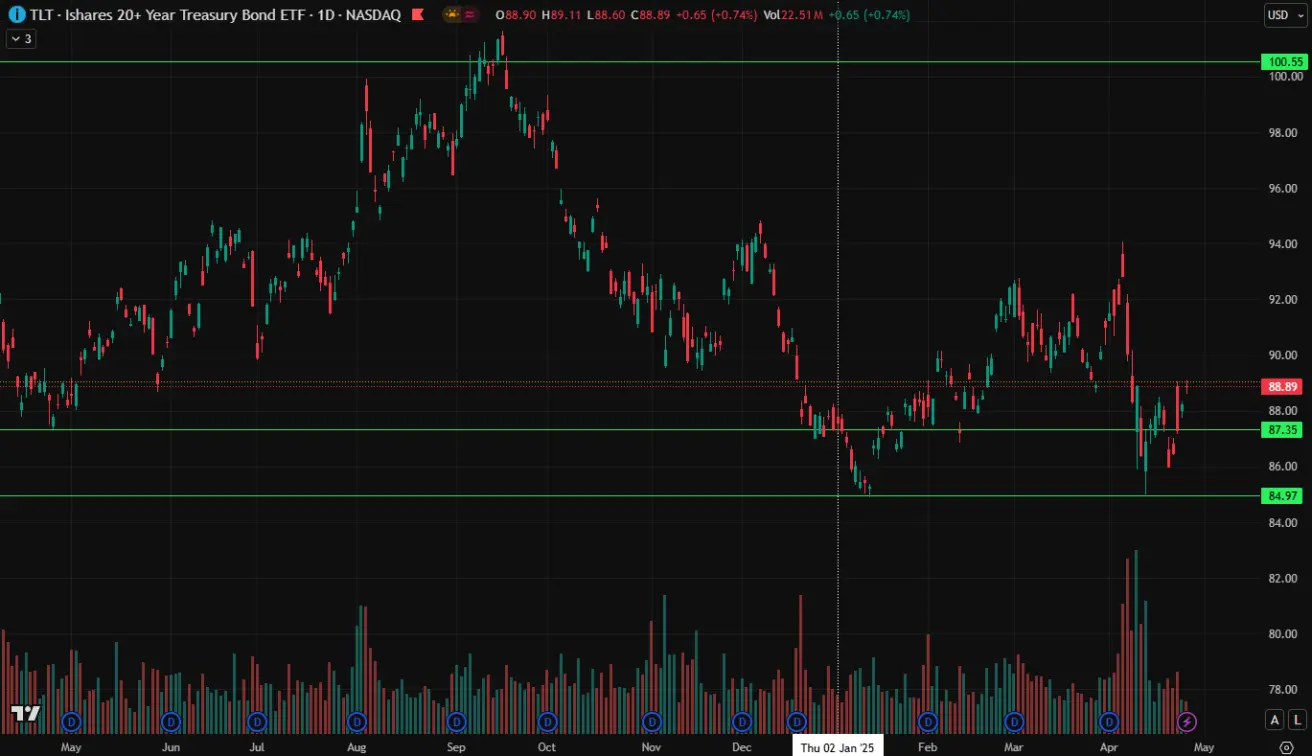Open the USD currency dropdown
The width and height of the screenshot is (1312, 756).
click(1284, 15)
